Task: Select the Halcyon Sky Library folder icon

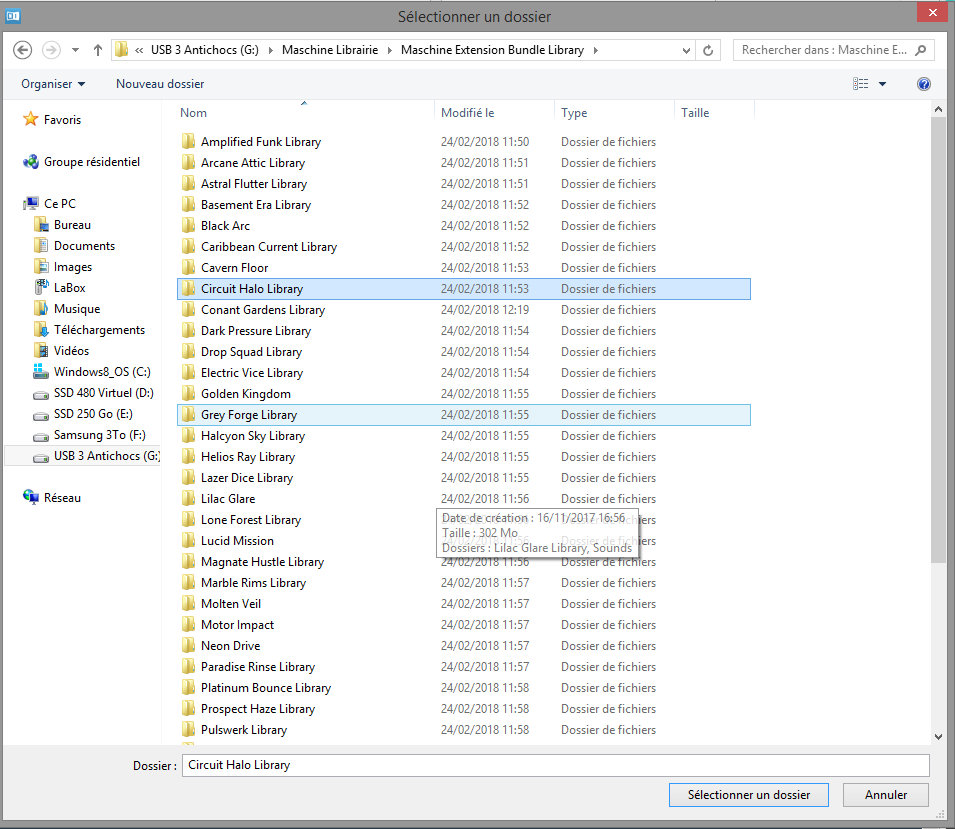Action: pyautogui.click(x=188, y=436)
